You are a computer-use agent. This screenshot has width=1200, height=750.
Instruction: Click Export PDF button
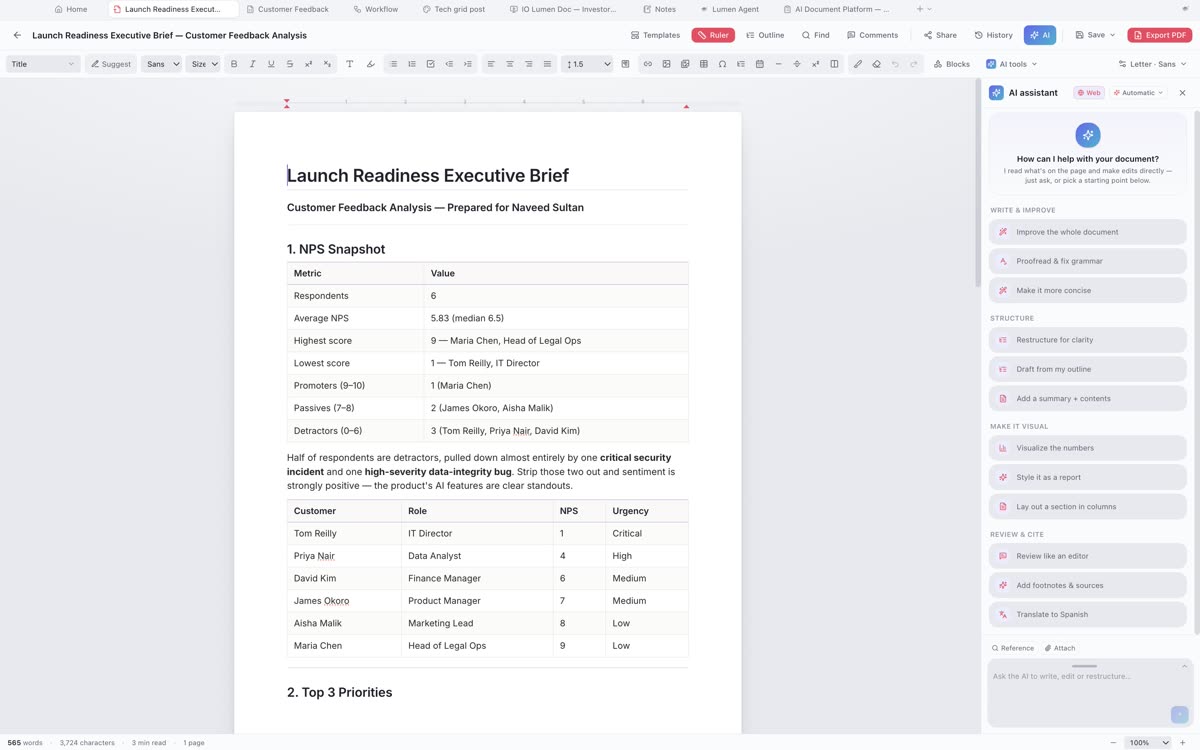1160,35
